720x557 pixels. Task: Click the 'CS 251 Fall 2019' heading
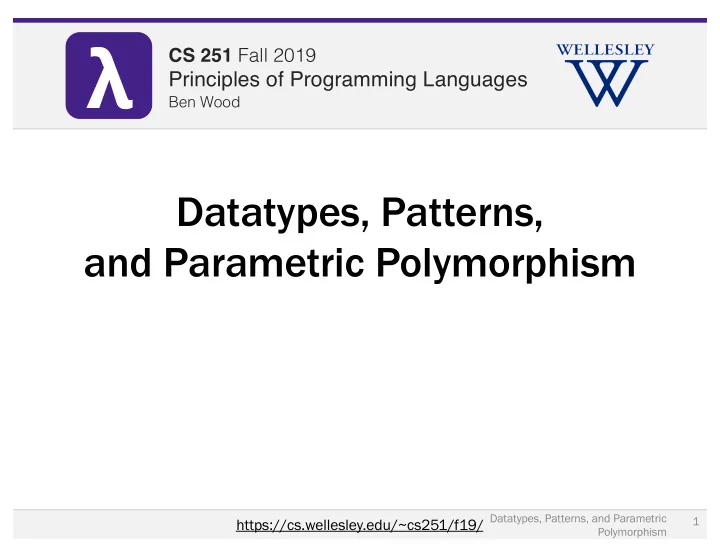[x=242, y=55]
